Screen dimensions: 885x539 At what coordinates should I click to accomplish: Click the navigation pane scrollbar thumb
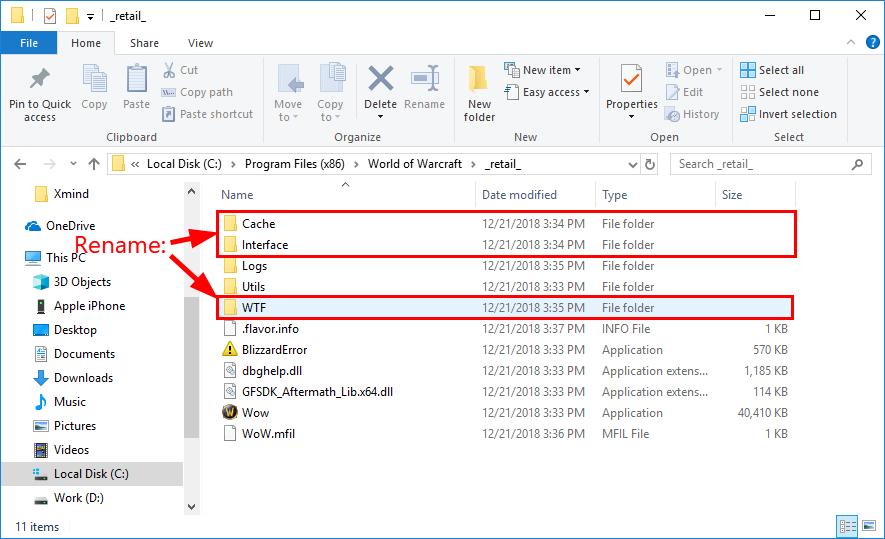191,367
